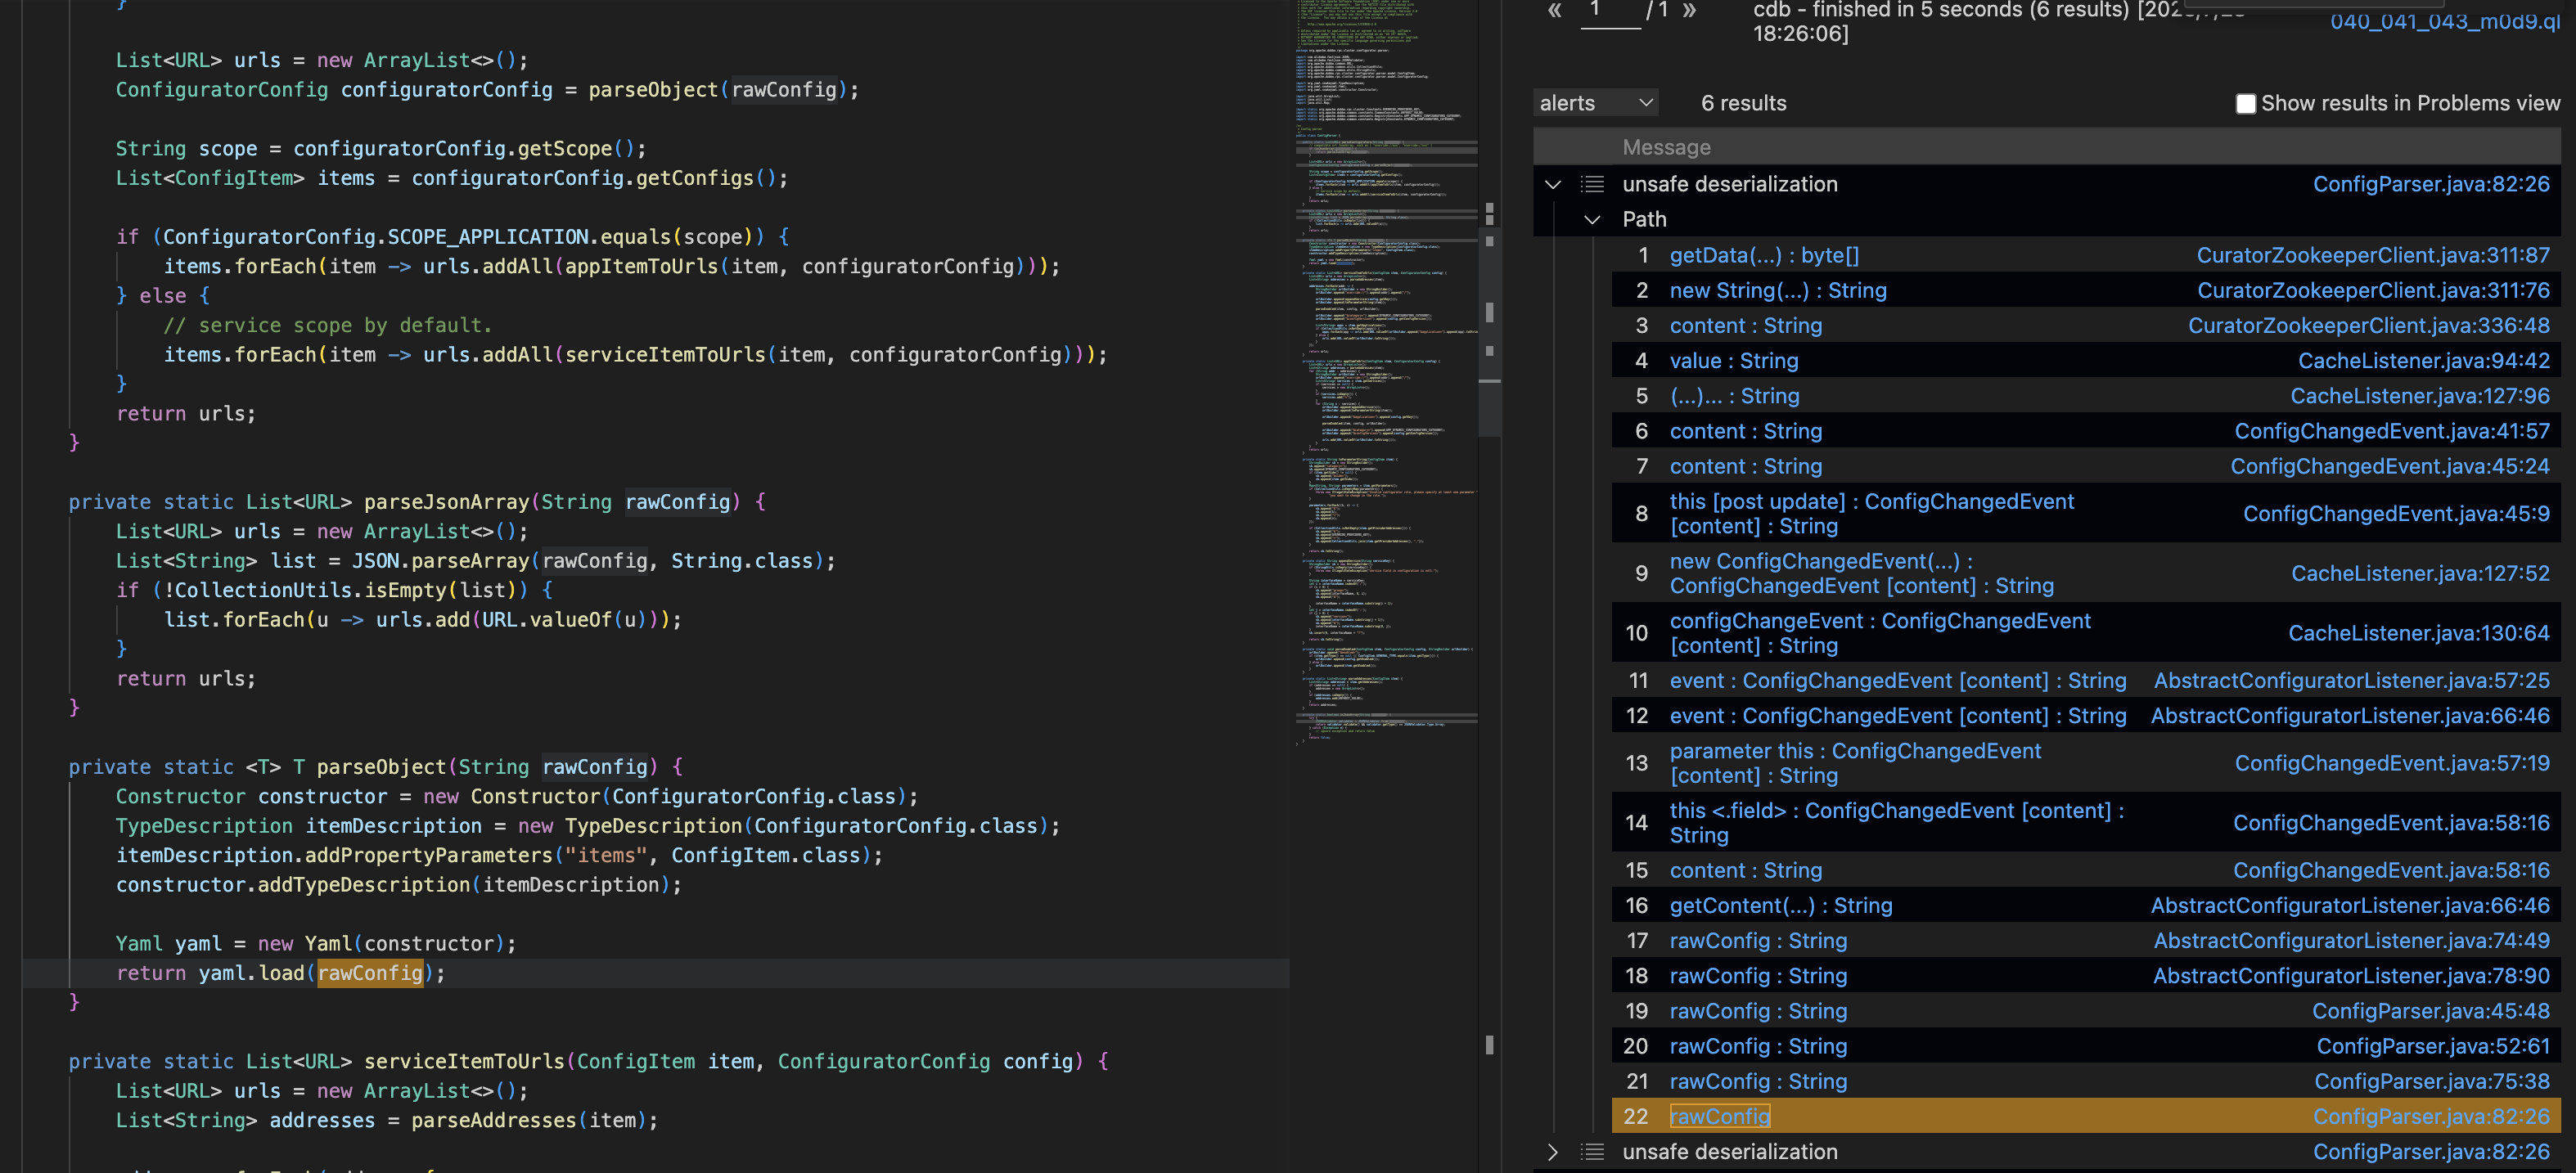Open ConfigParser.java:52:61 location
The height and width of the screenshot is (1173, 2576).
[x=2433, y=1046]
